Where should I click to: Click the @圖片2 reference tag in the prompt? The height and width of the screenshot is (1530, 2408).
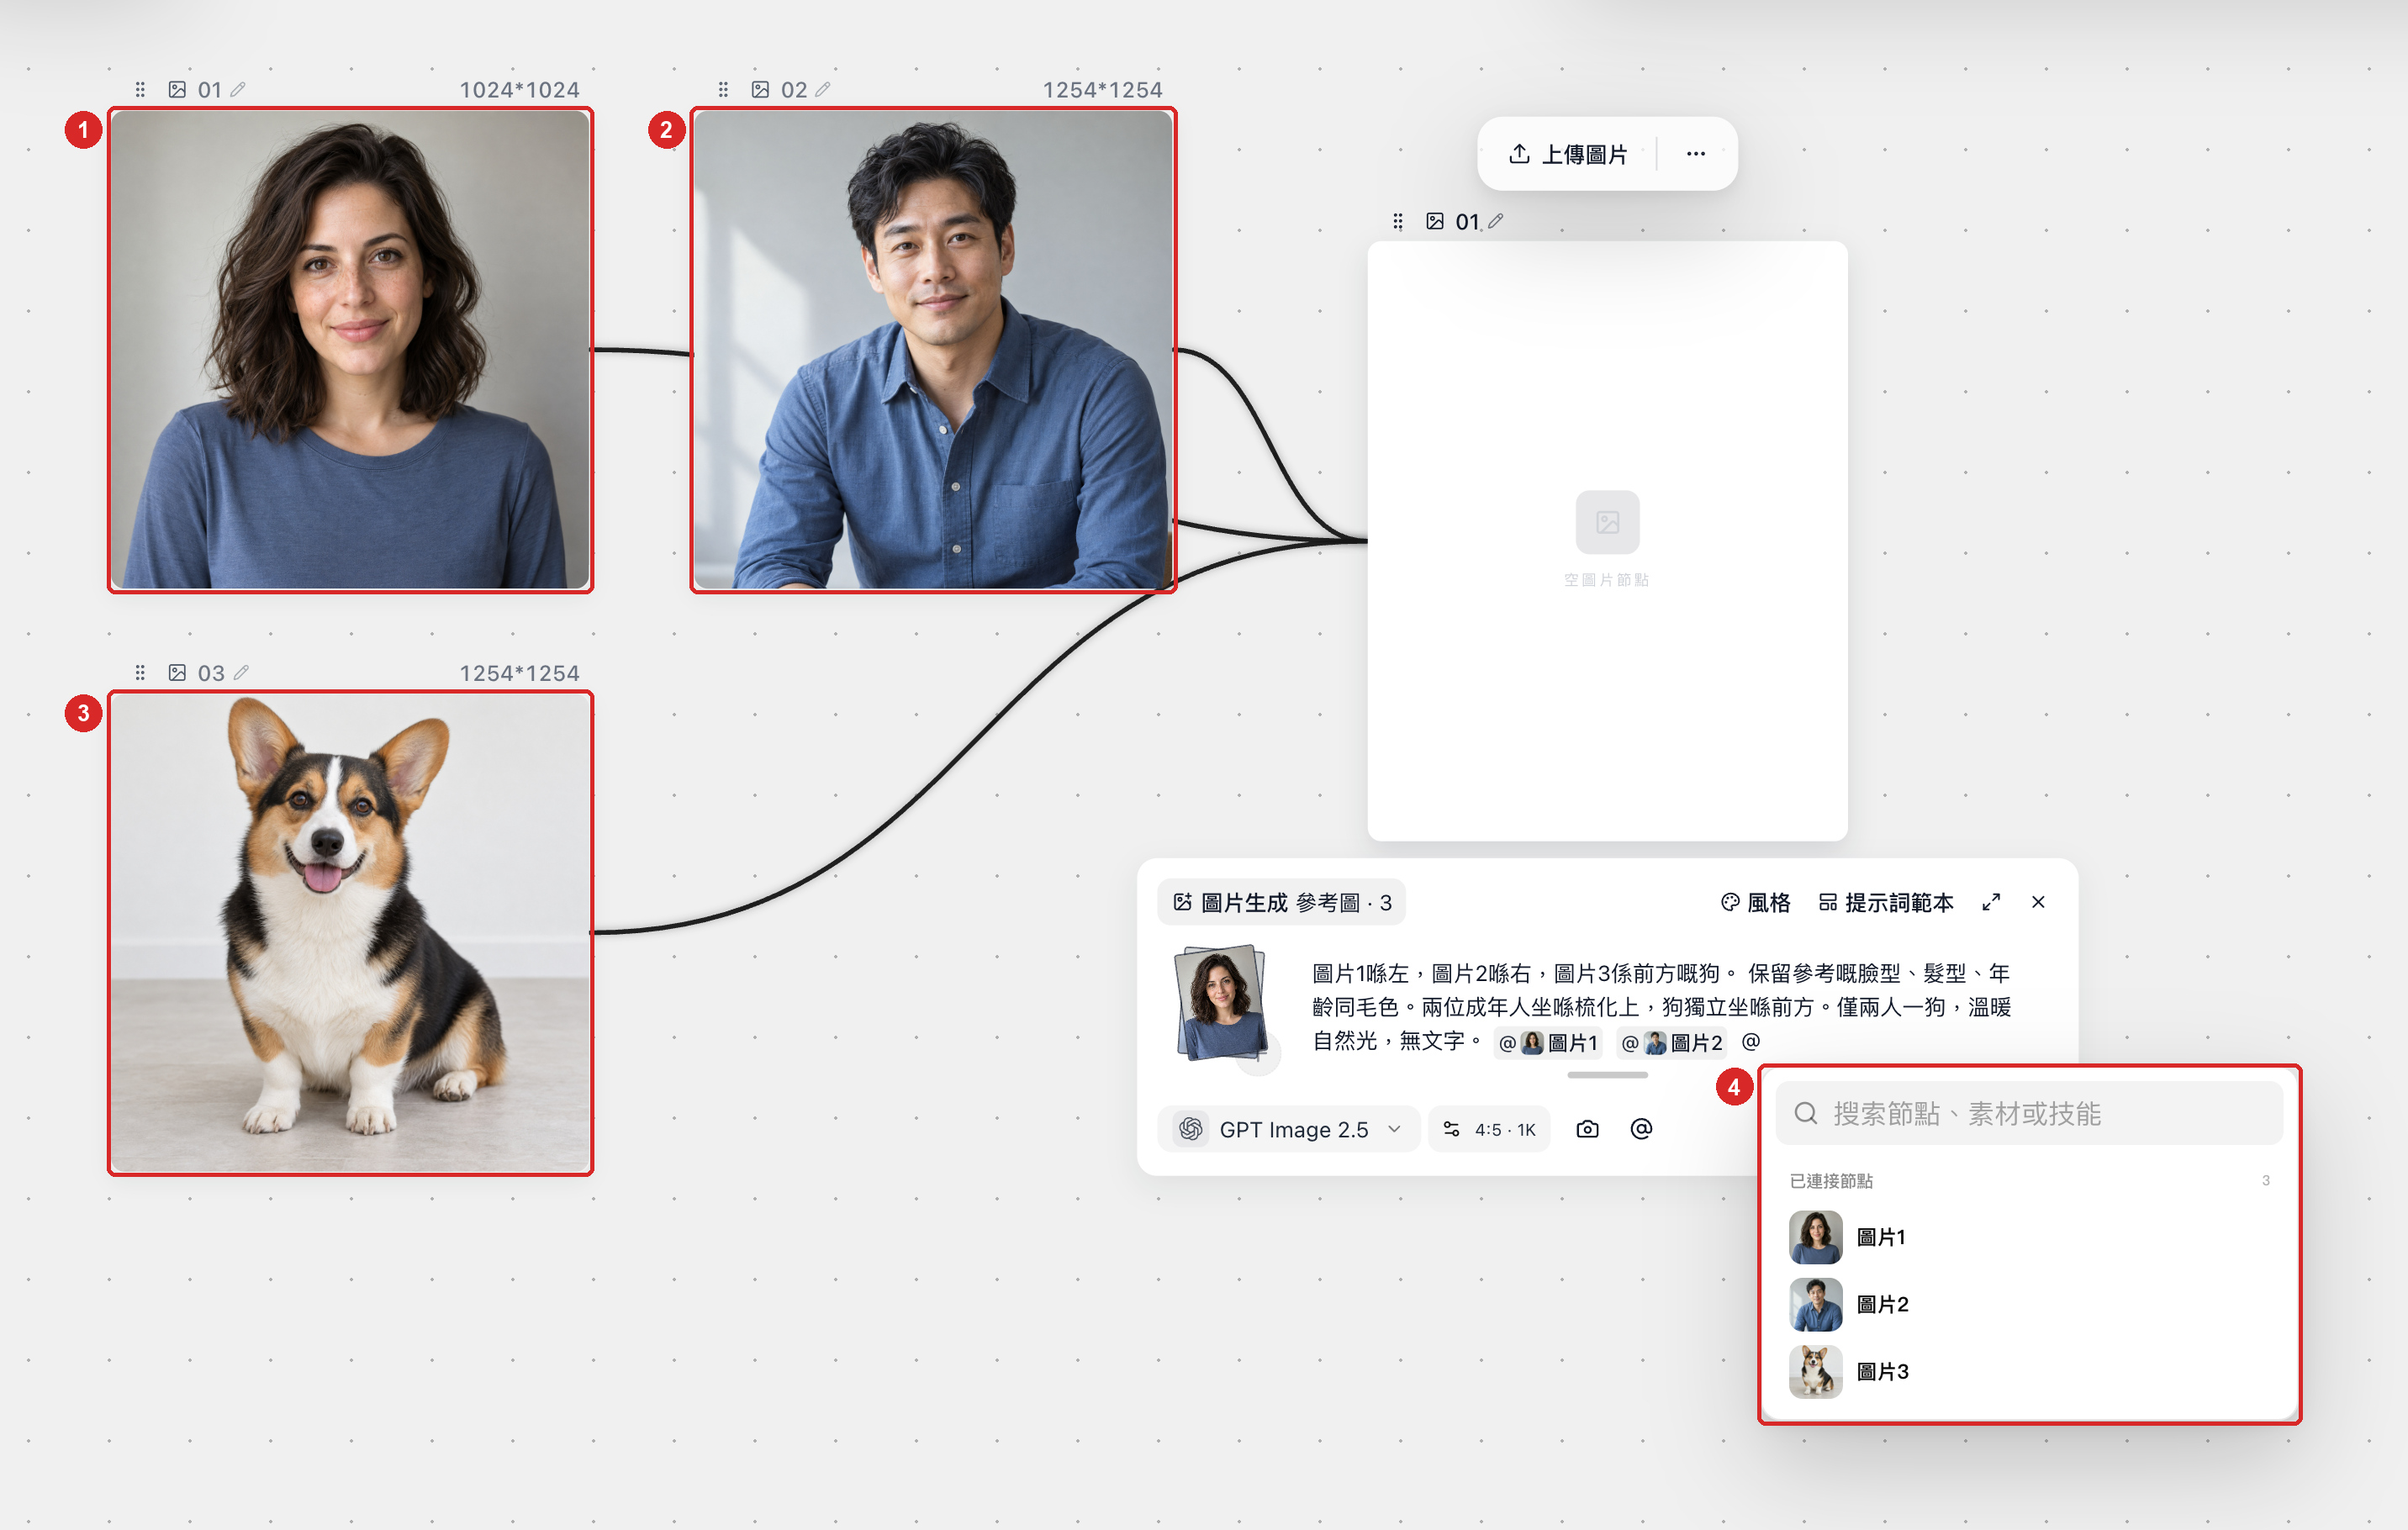point(1671,1043)
